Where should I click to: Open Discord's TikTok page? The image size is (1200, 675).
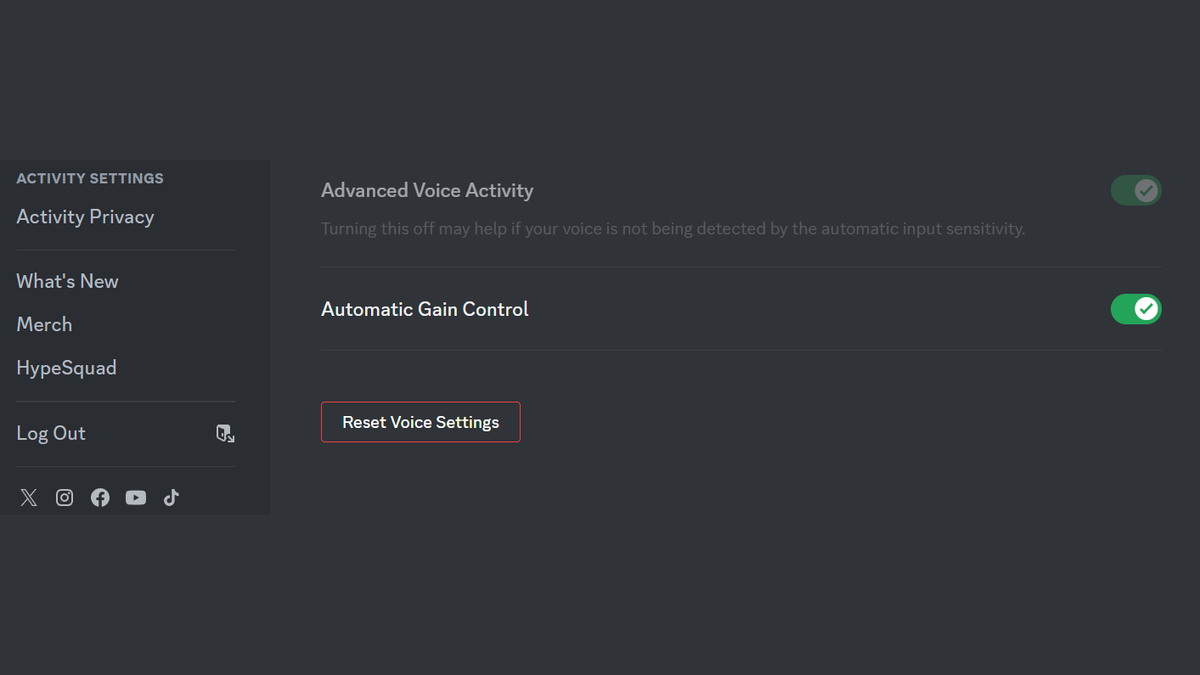point(171,497)
